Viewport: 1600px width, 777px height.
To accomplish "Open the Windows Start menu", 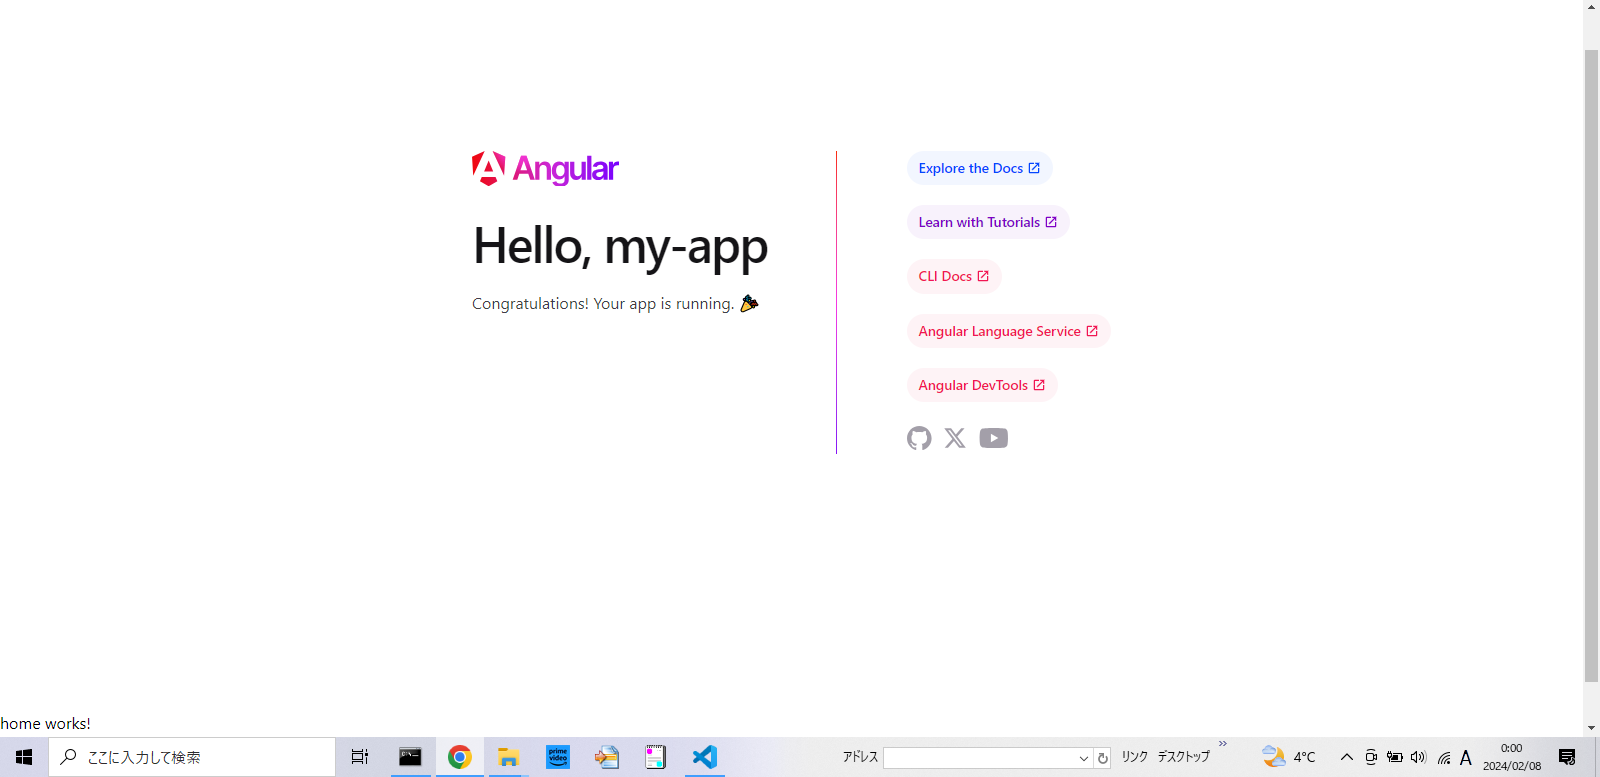I will point(24,757).
